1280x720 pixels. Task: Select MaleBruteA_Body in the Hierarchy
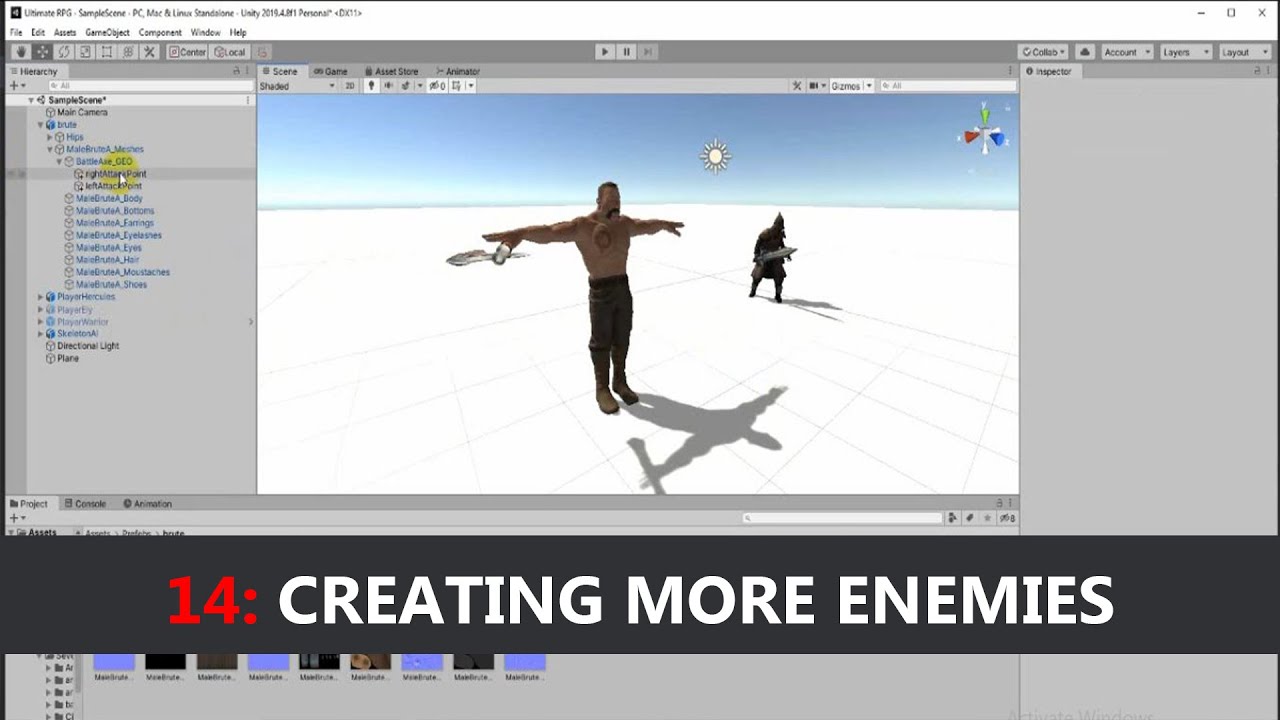click(x=109, y=199)
